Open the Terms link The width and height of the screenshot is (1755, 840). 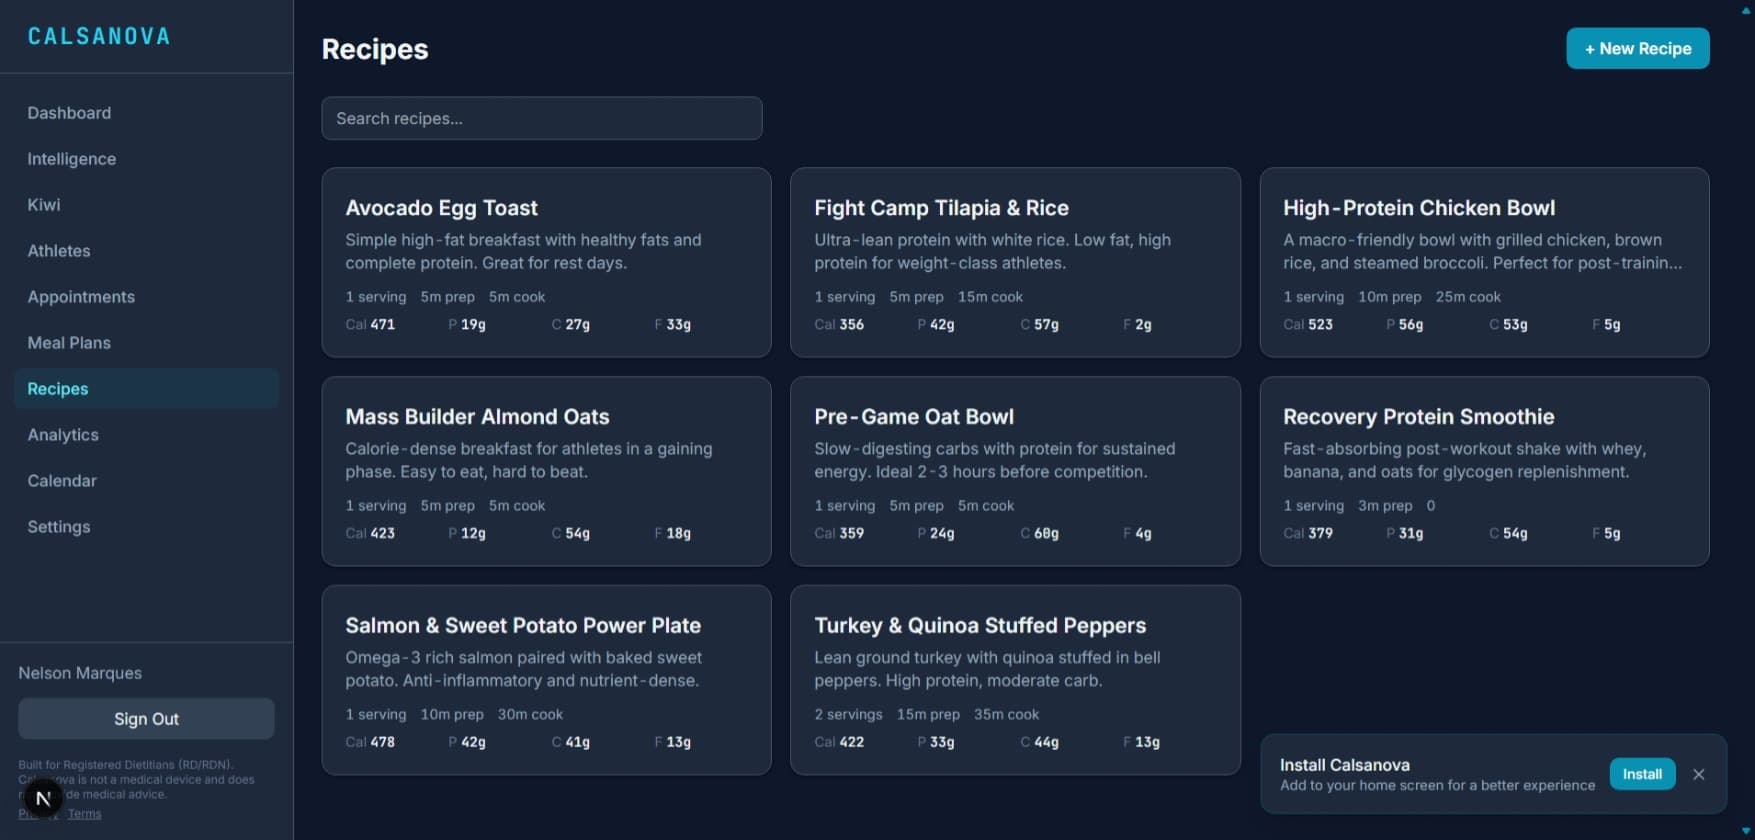pyautogui.click(x=84, y=813)
